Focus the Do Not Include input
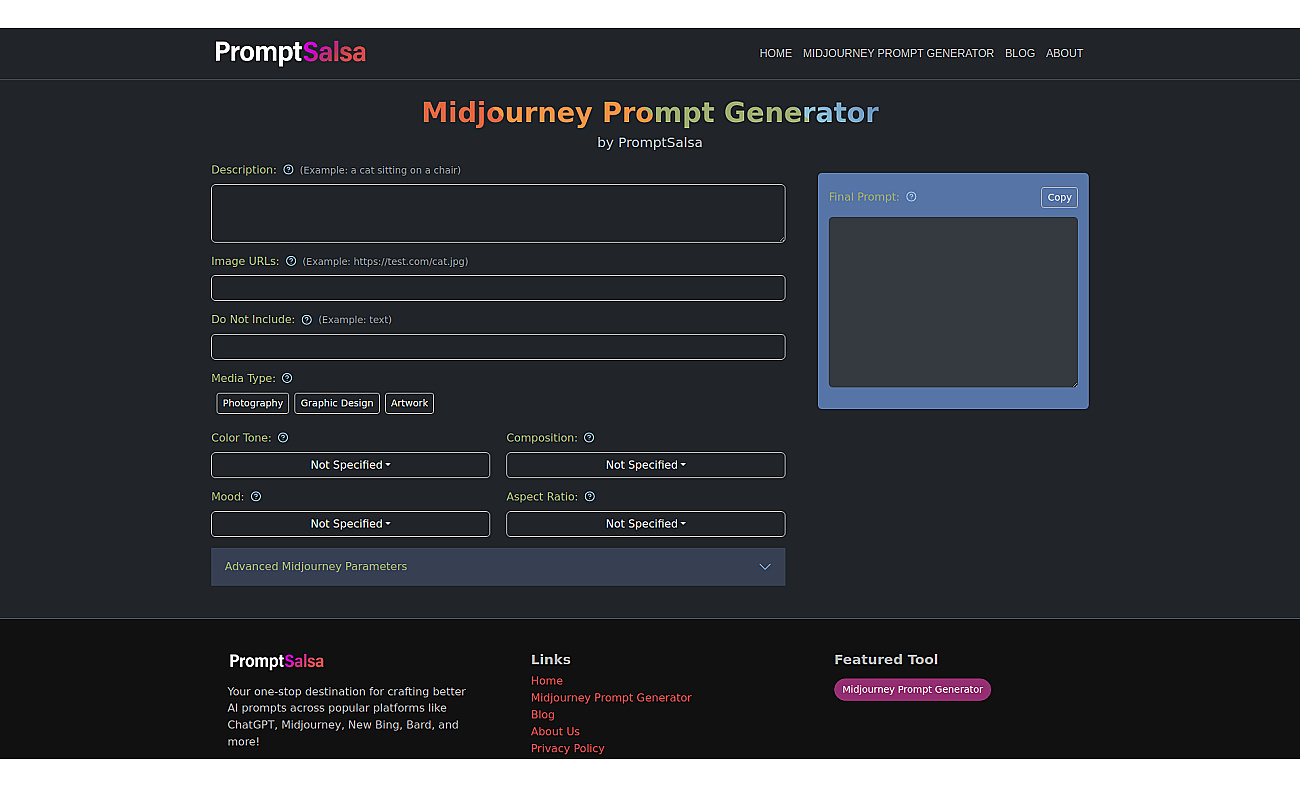This screenshot has width=1300, height=788. tap(498, 347)
